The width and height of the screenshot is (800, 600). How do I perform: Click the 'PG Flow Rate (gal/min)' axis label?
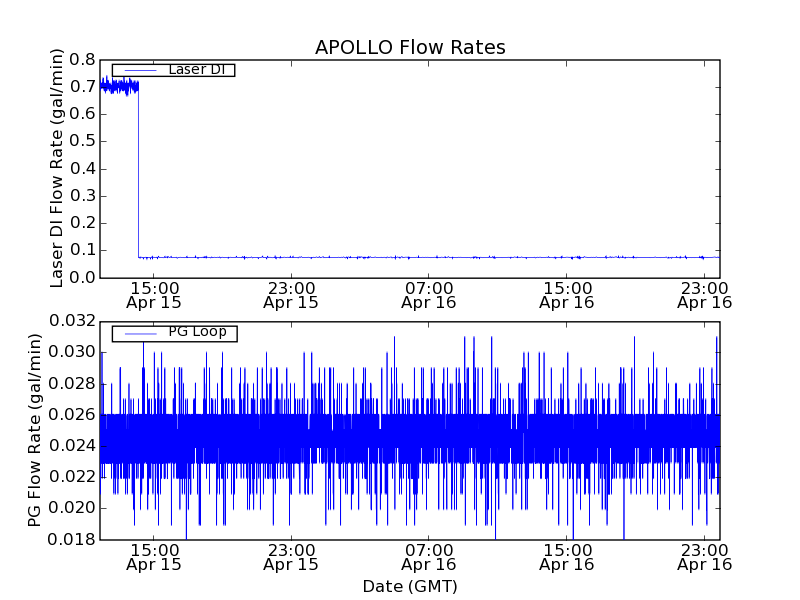pyautogui.click(x=35, y=430)
